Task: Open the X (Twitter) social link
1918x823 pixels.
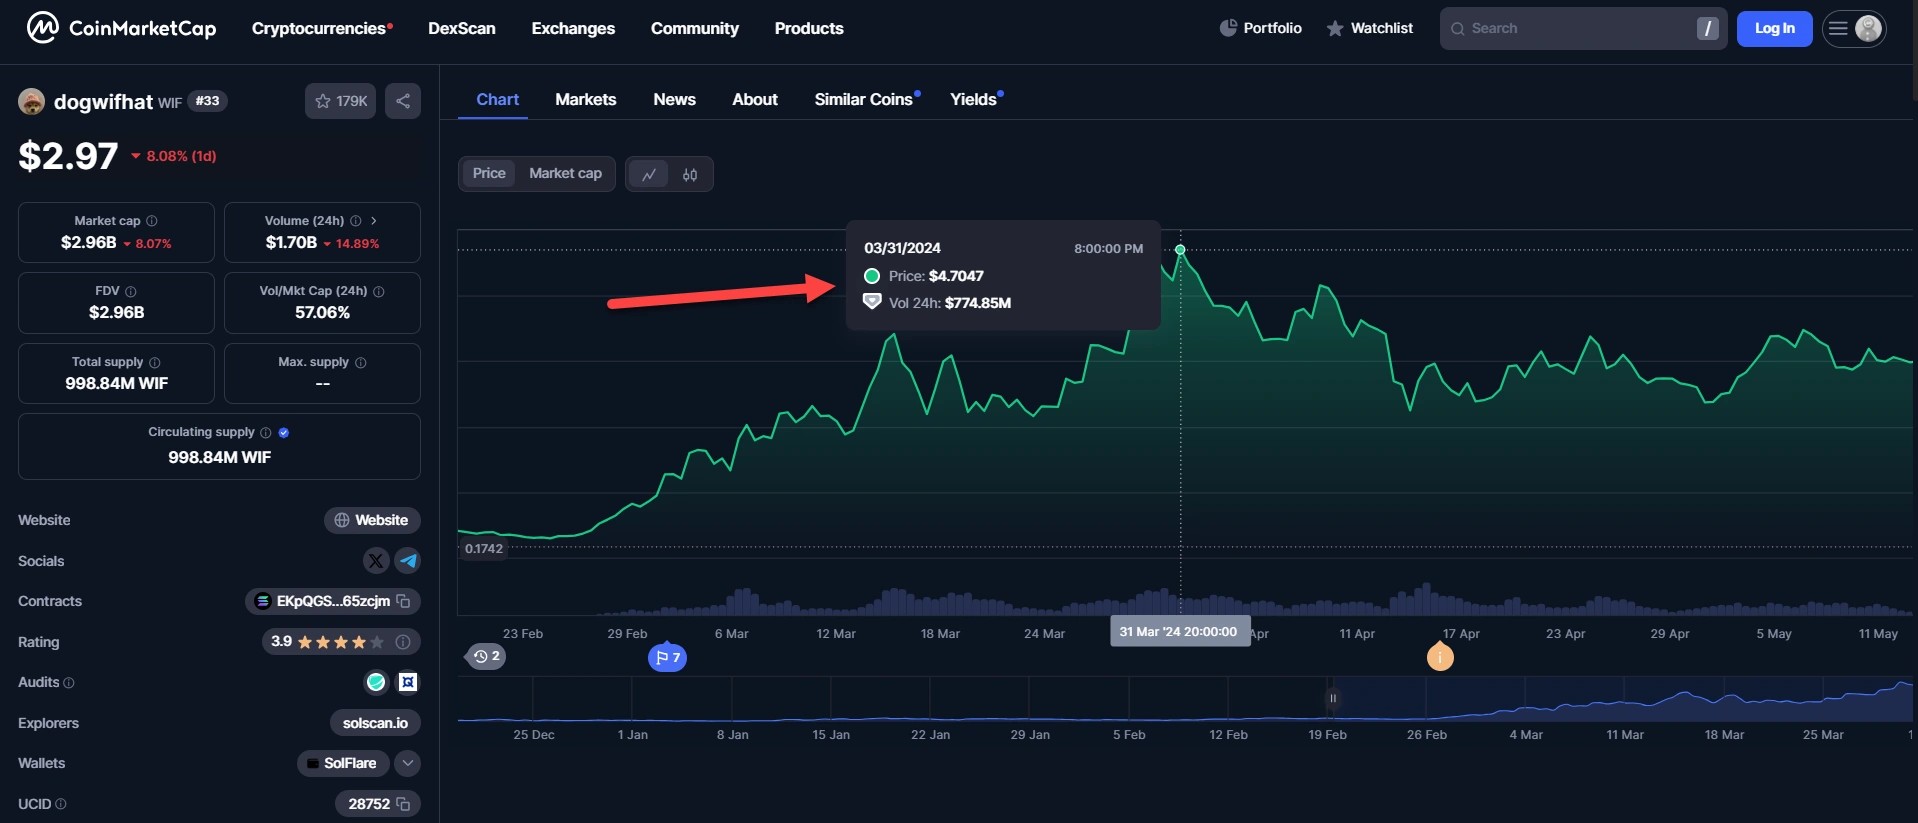Action: [376, 561]
